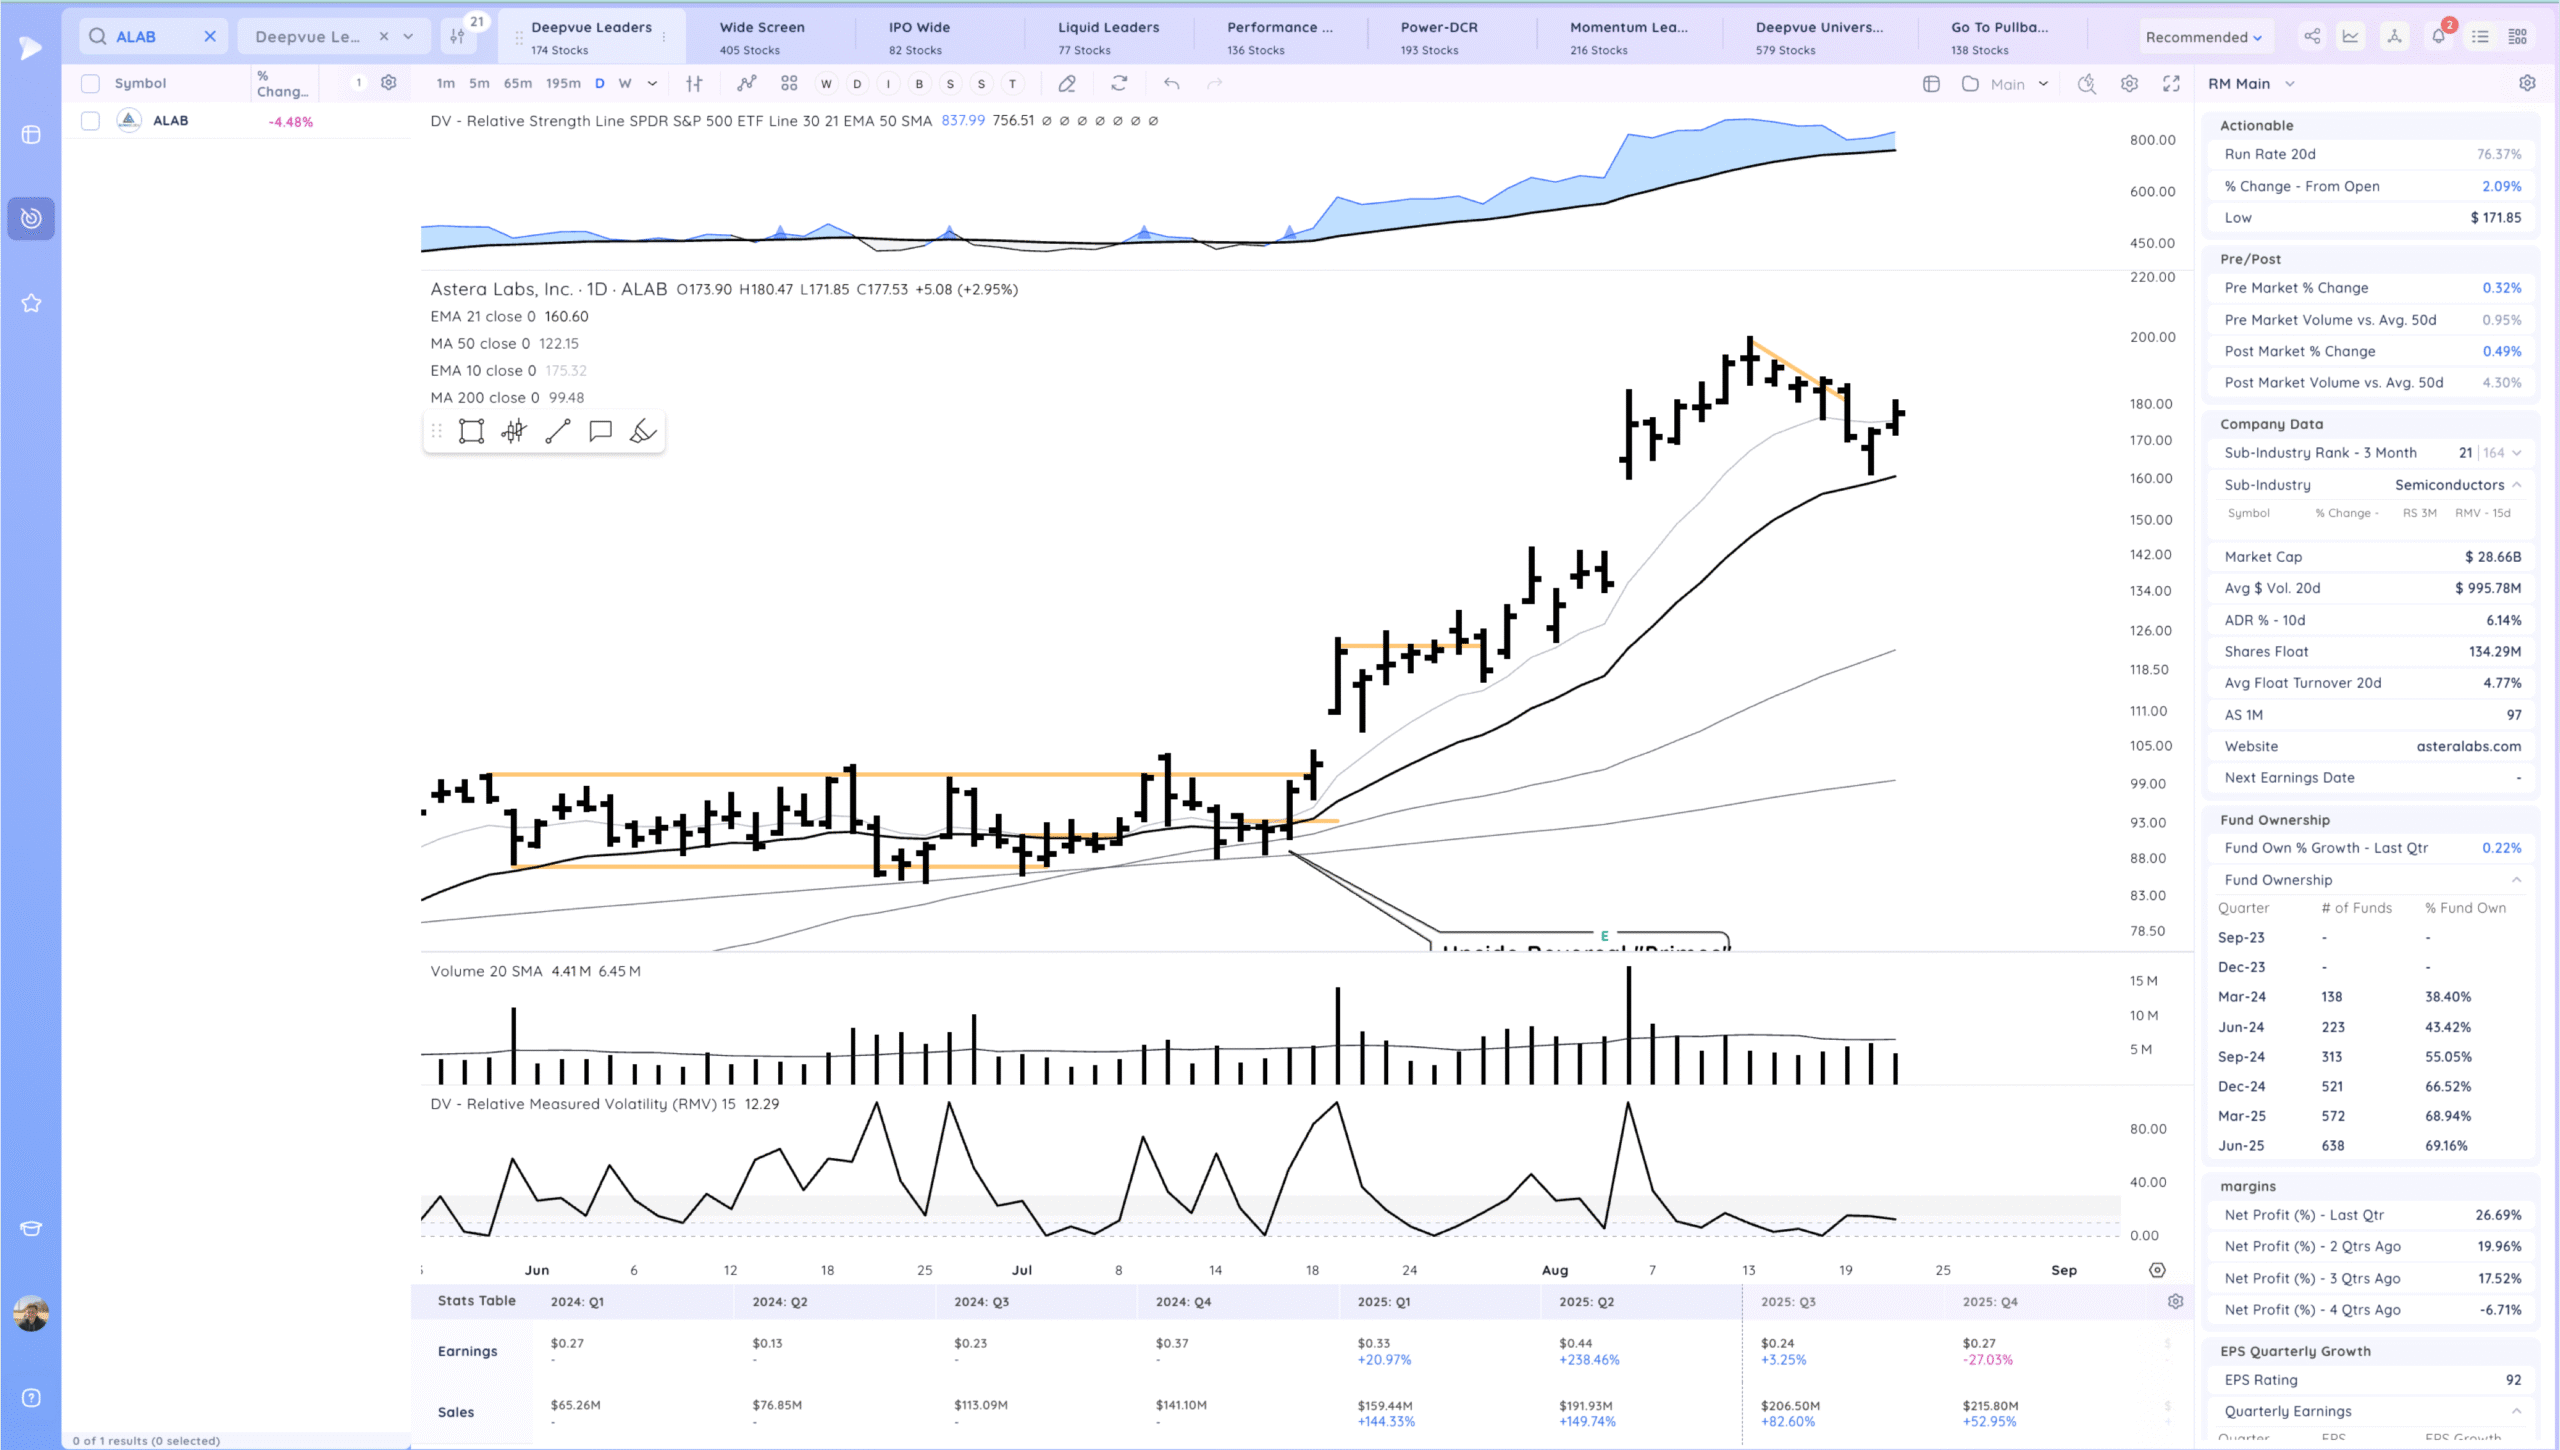
Task: Close the Deepvue Le... list chip
Action: 384,37
